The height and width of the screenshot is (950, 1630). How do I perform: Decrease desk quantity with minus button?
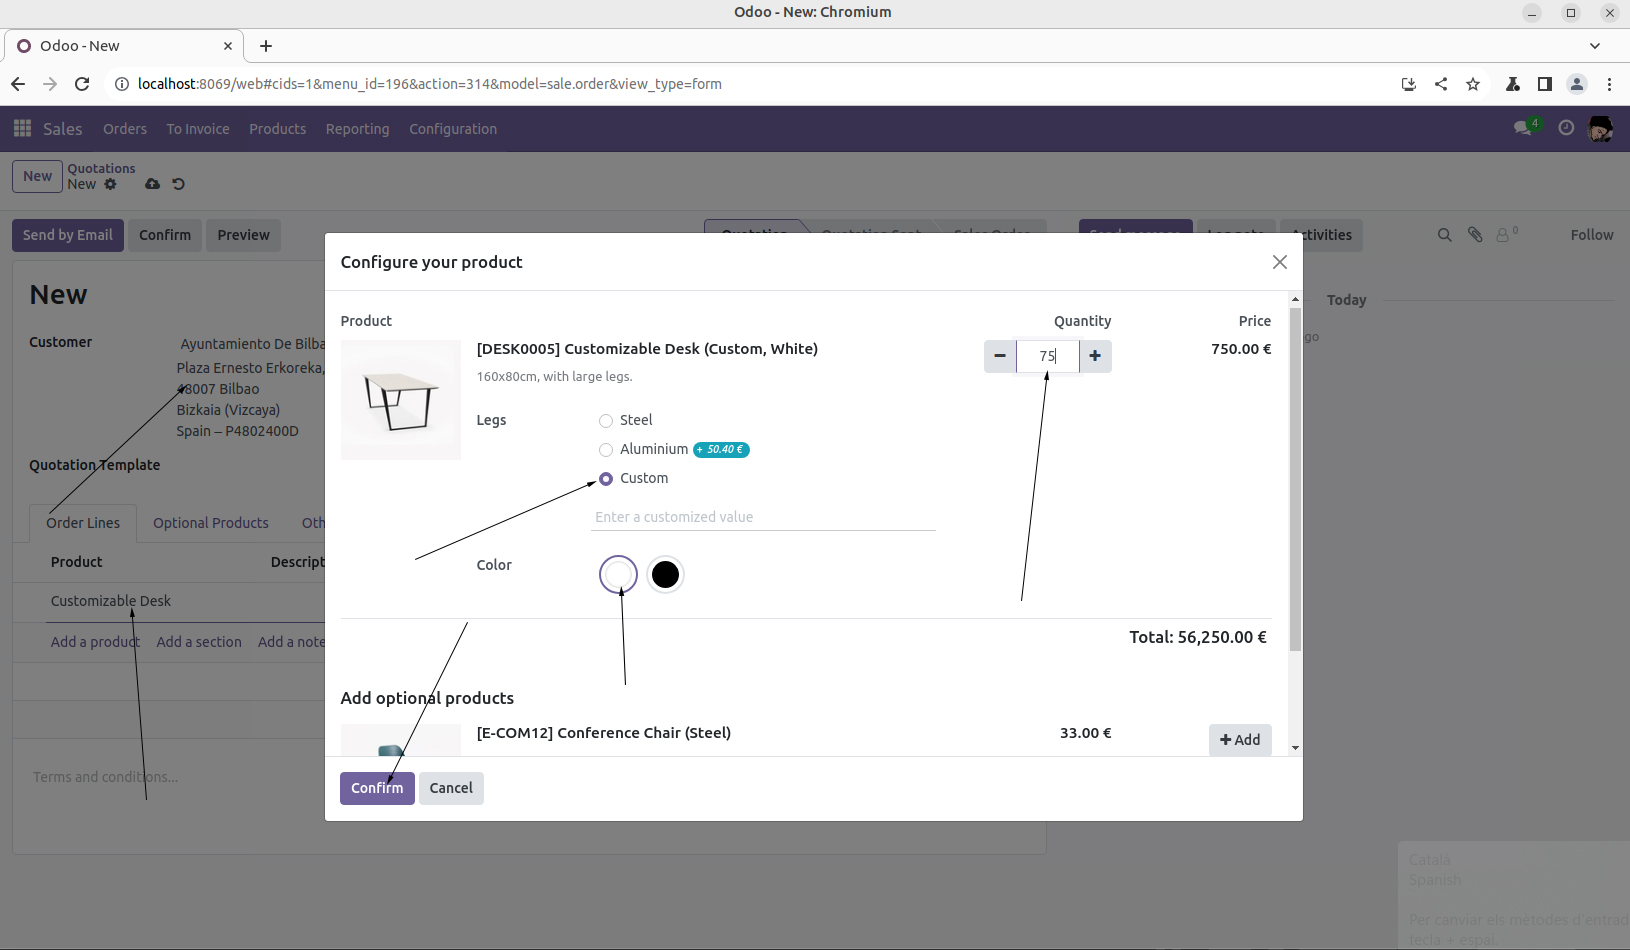click(1000, 356)
